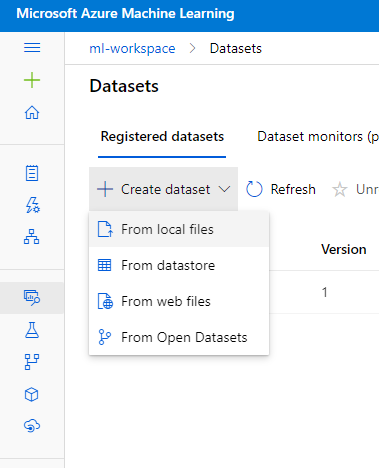Click Microsoft Azure Machine Learning header title

pos(125,14)
